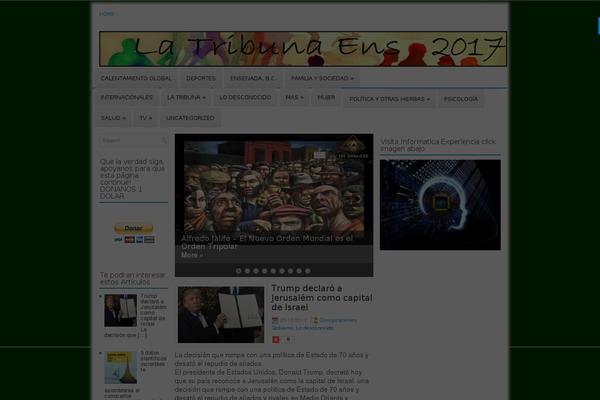Click the crowd mural slider image
600x400 pixels.
(274, 189)
